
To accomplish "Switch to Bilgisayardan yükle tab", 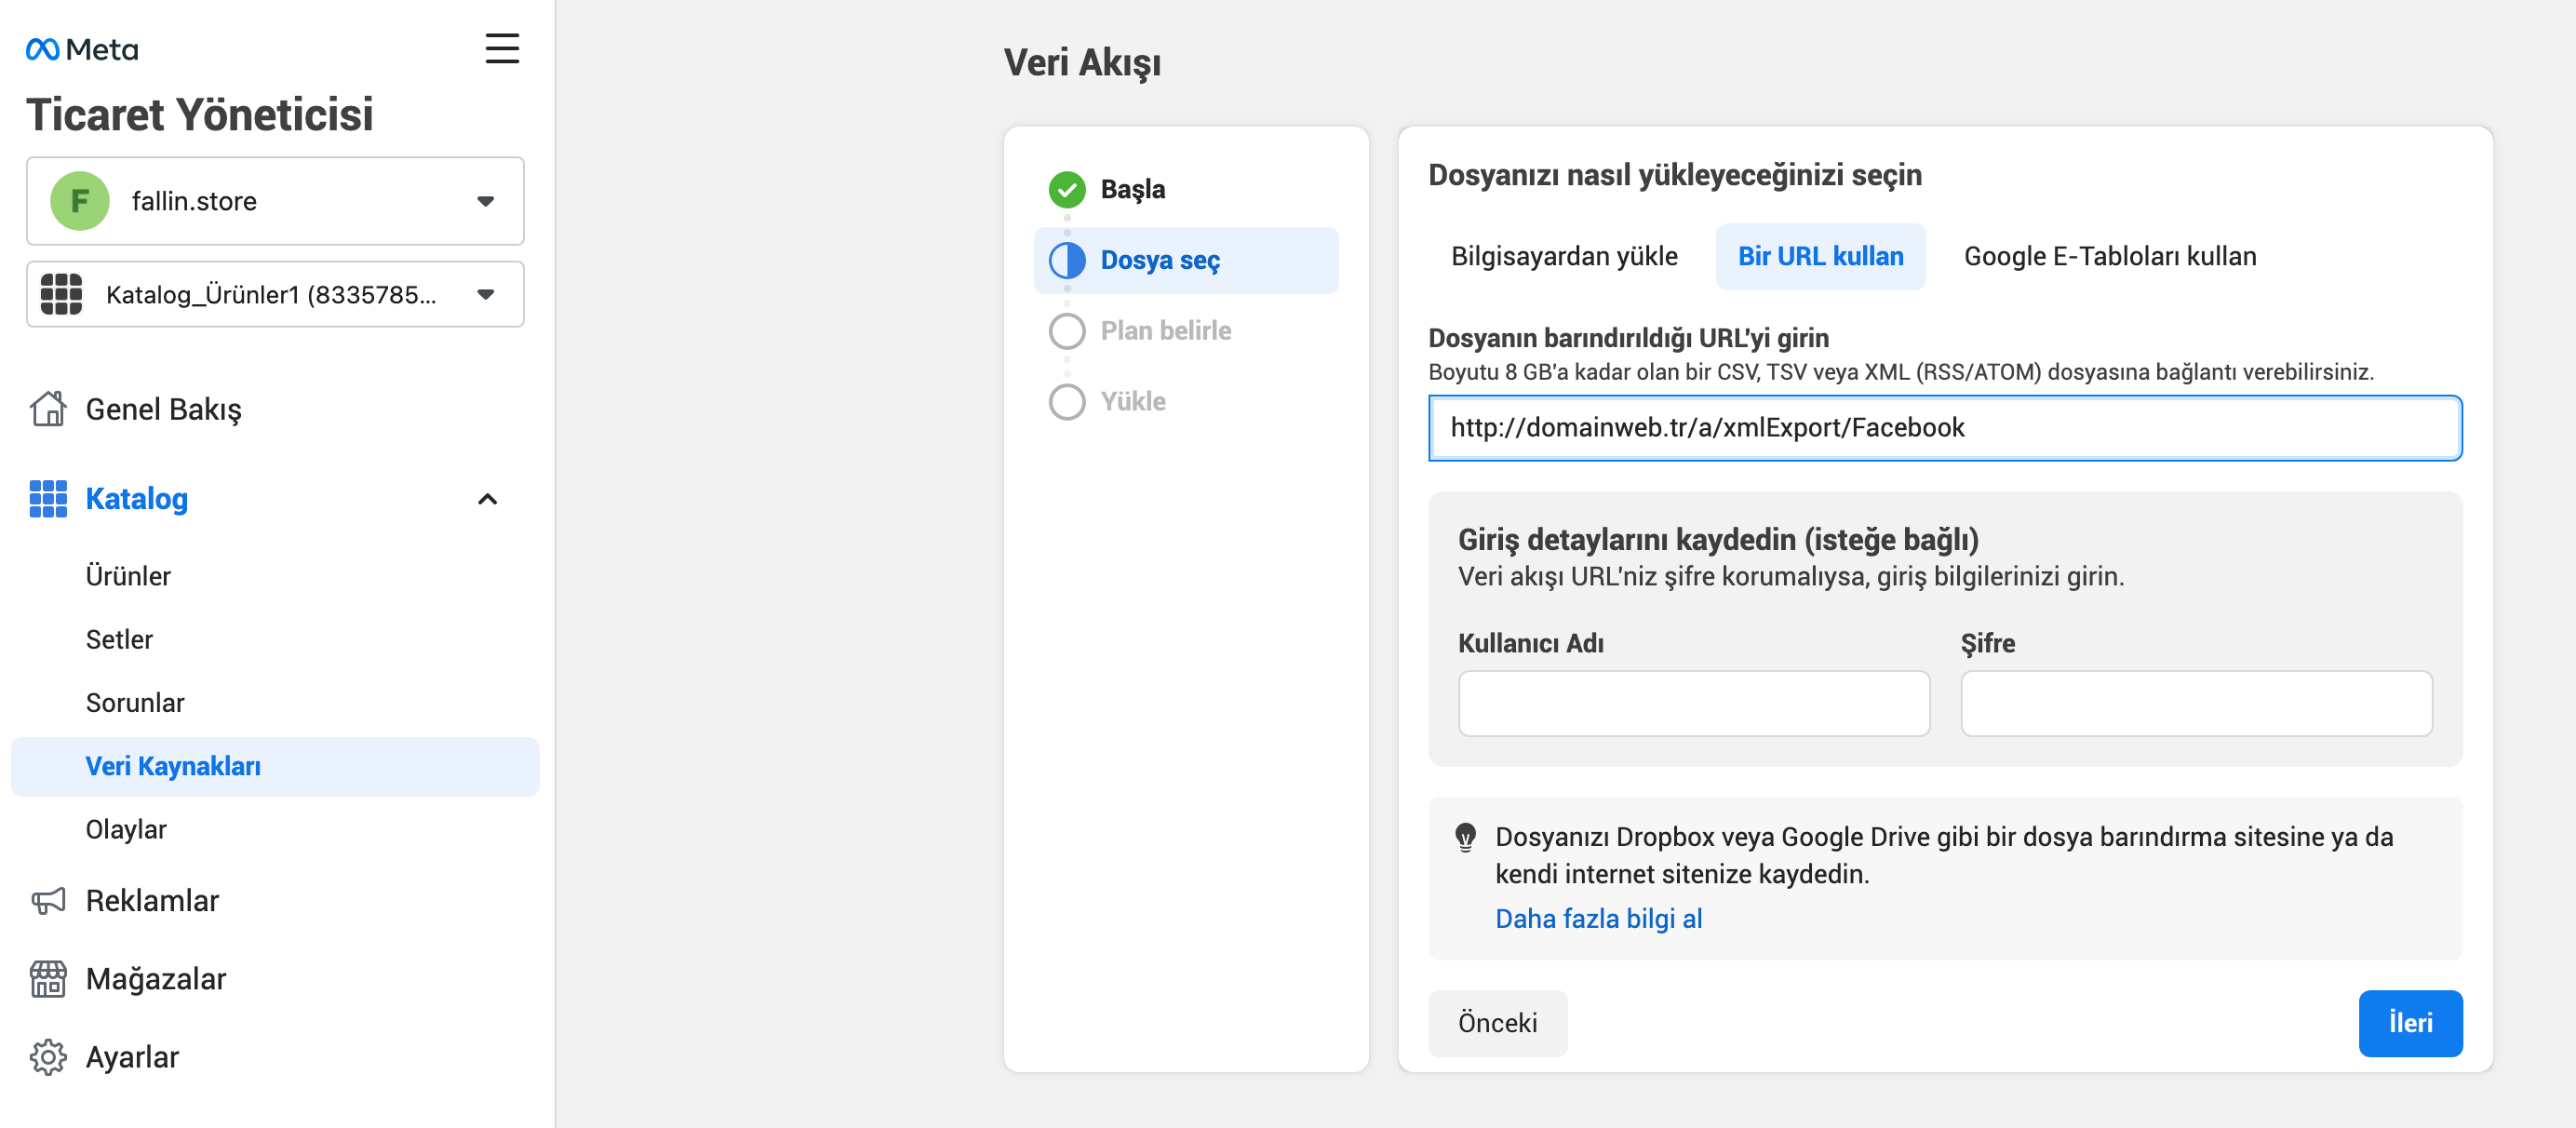I will (1564, 256).
